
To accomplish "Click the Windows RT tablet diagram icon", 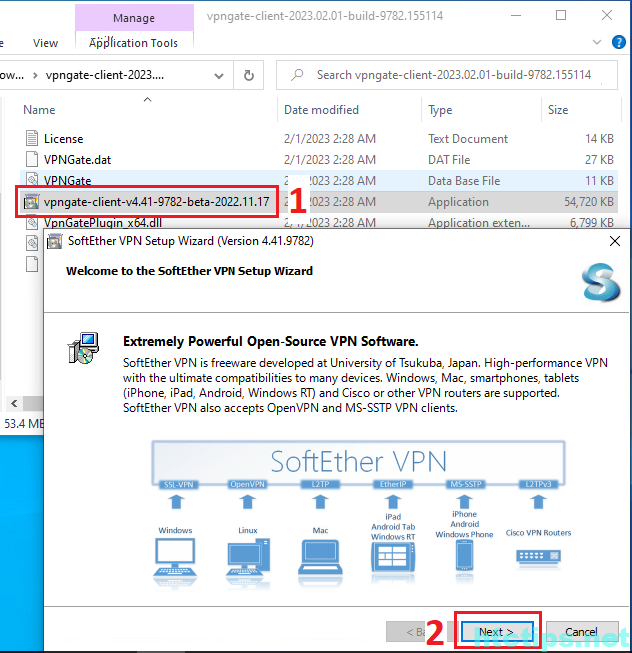I will (x=393, y=558).
